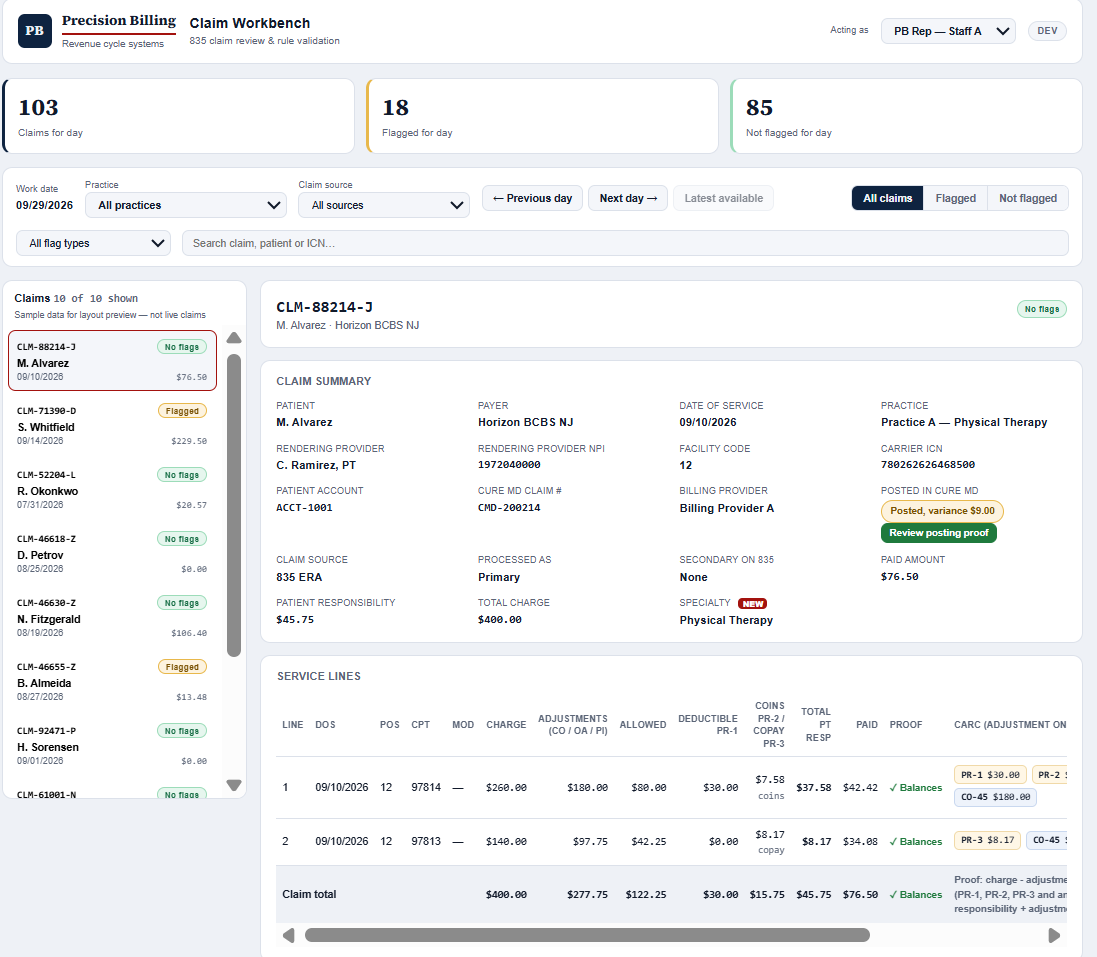This screenshot has height=957, width=1097.
Task: Click the No flags badge in claim header
Action: coord(1041,309)
